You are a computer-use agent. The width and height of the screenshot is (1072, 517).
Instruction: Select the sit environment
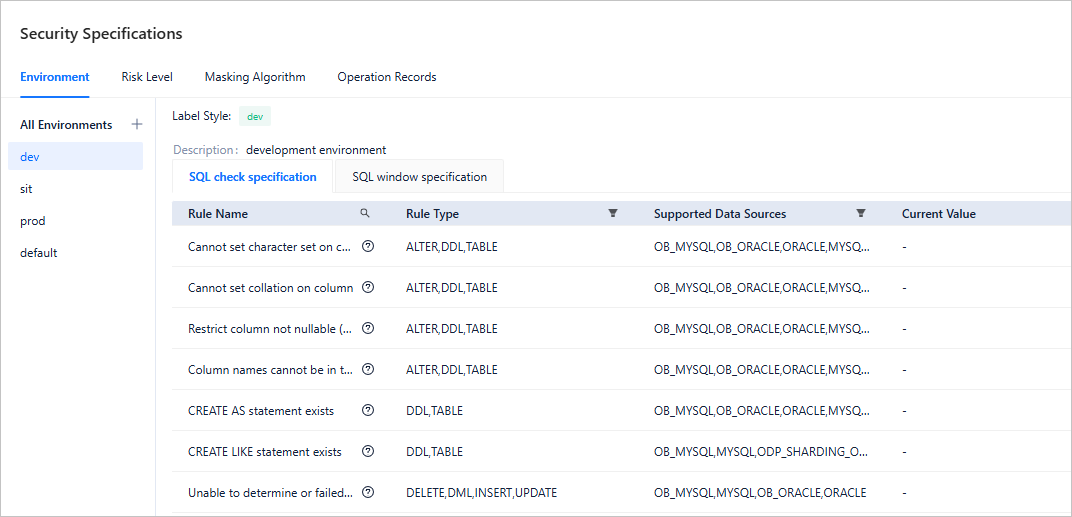click(27, 189)
